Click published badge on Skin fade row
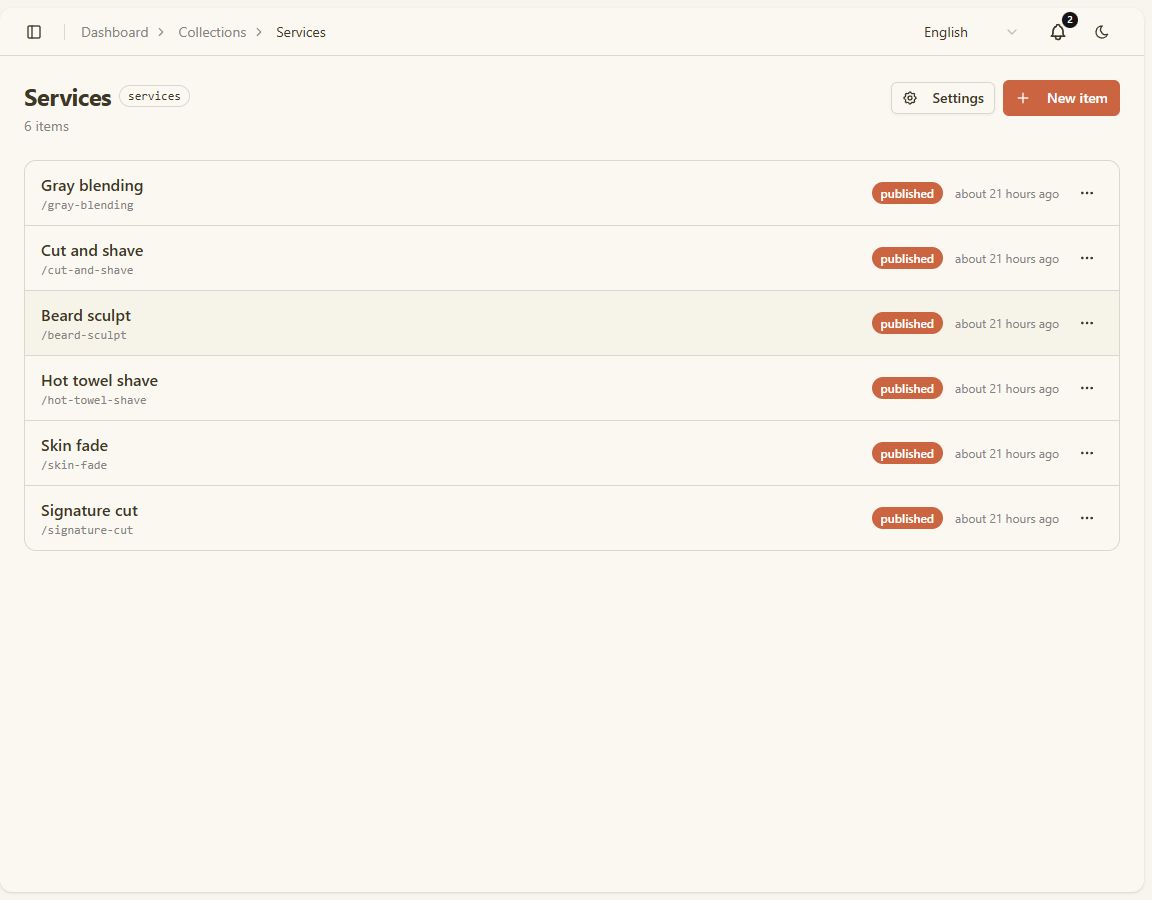This screenshot has height=900, width=1152. pos(907,453)
